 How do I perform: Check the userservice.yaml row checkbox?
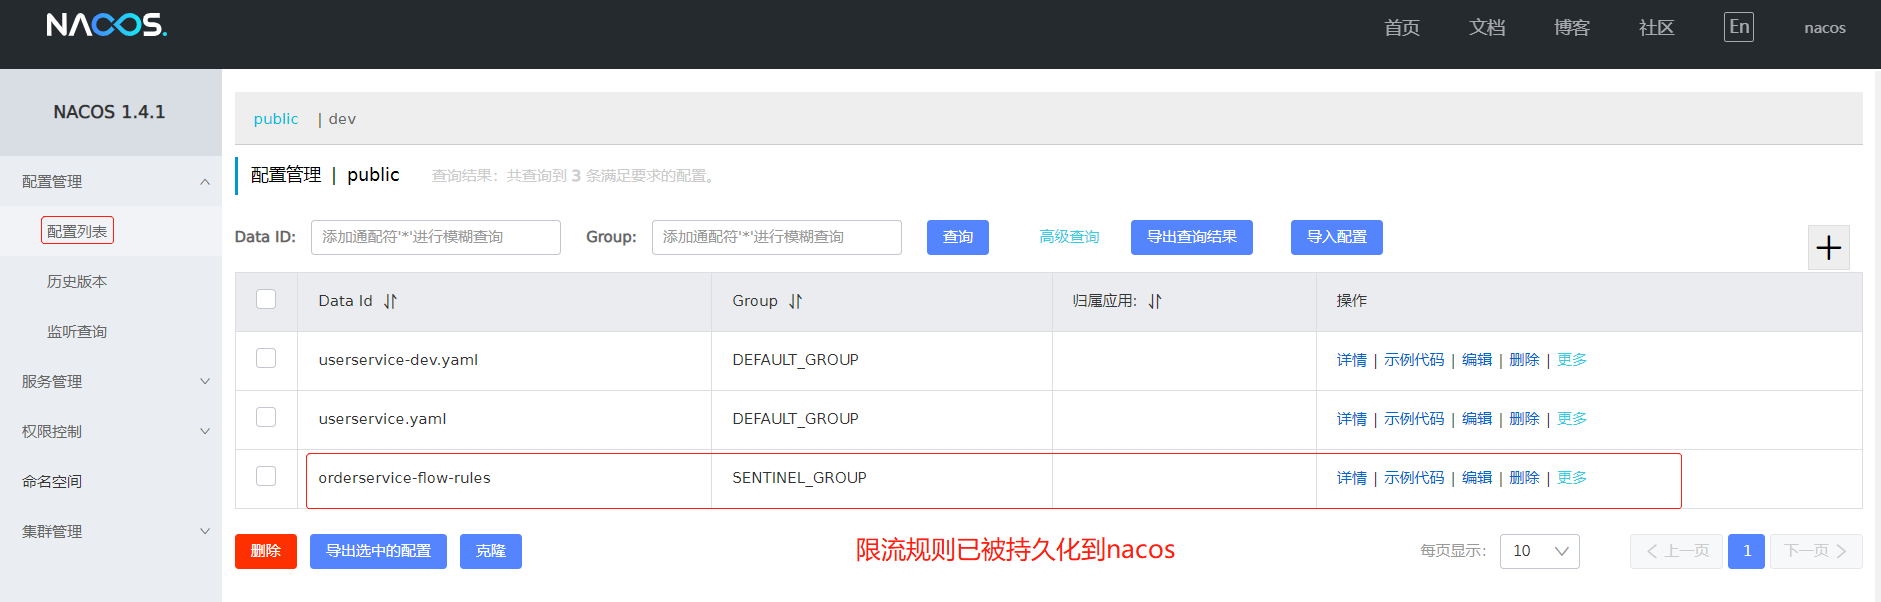266,417
